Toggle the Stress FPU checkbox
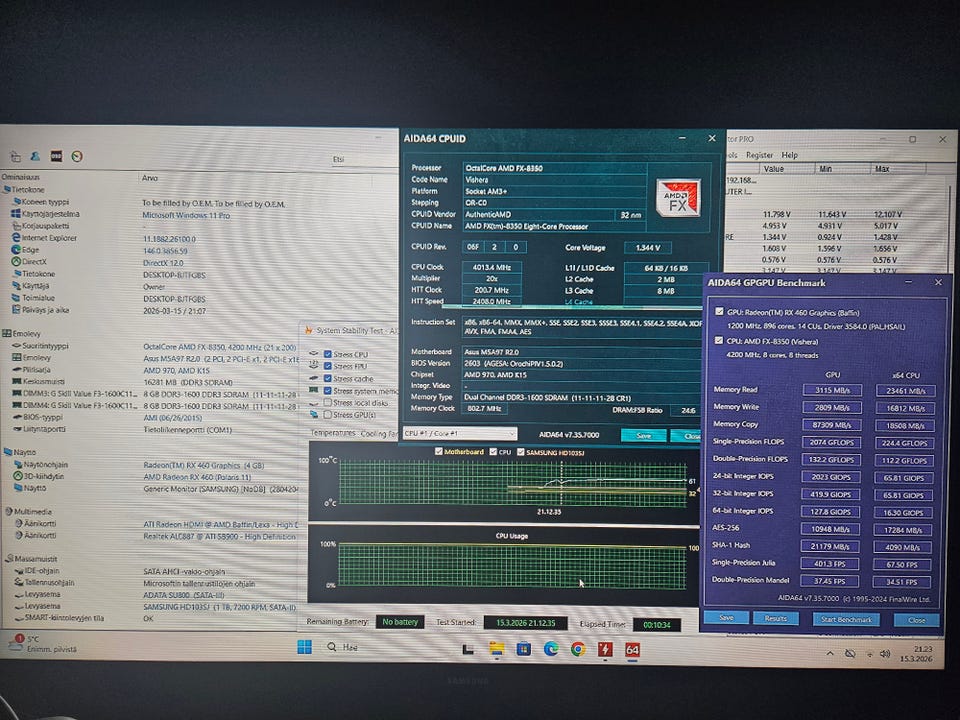 328,366
